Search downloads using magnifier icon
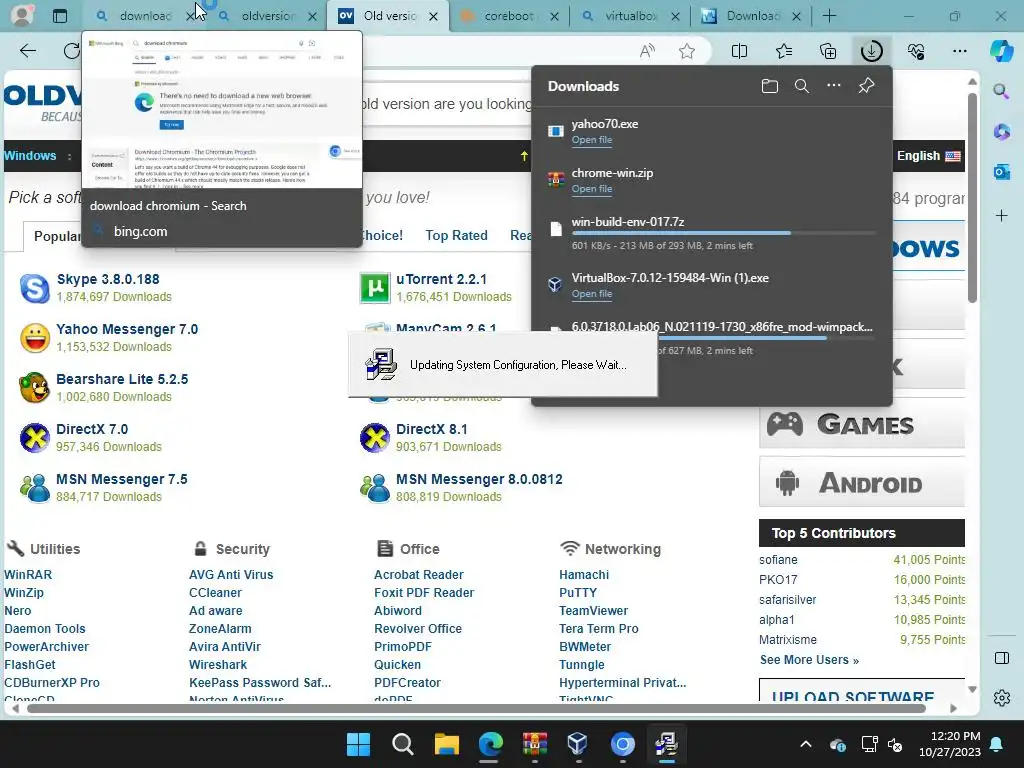 [802, 86]
